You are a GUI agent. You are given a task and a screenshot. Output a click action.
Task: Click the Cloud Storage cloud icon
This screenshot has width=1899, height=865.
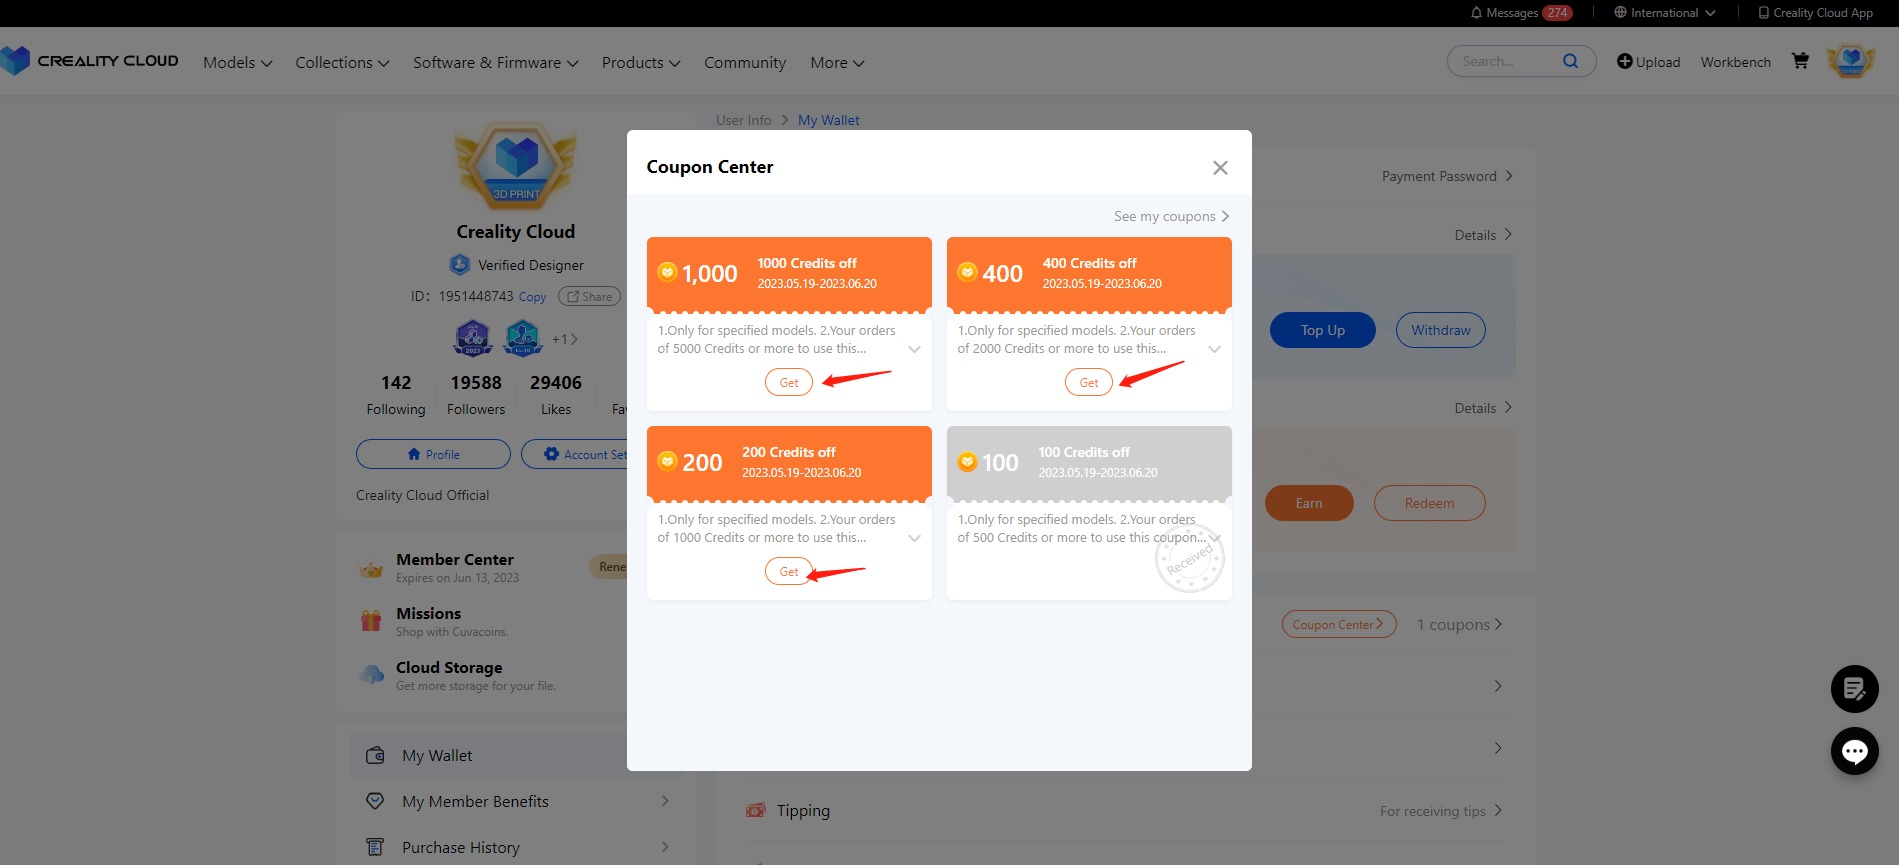(371, 675)
